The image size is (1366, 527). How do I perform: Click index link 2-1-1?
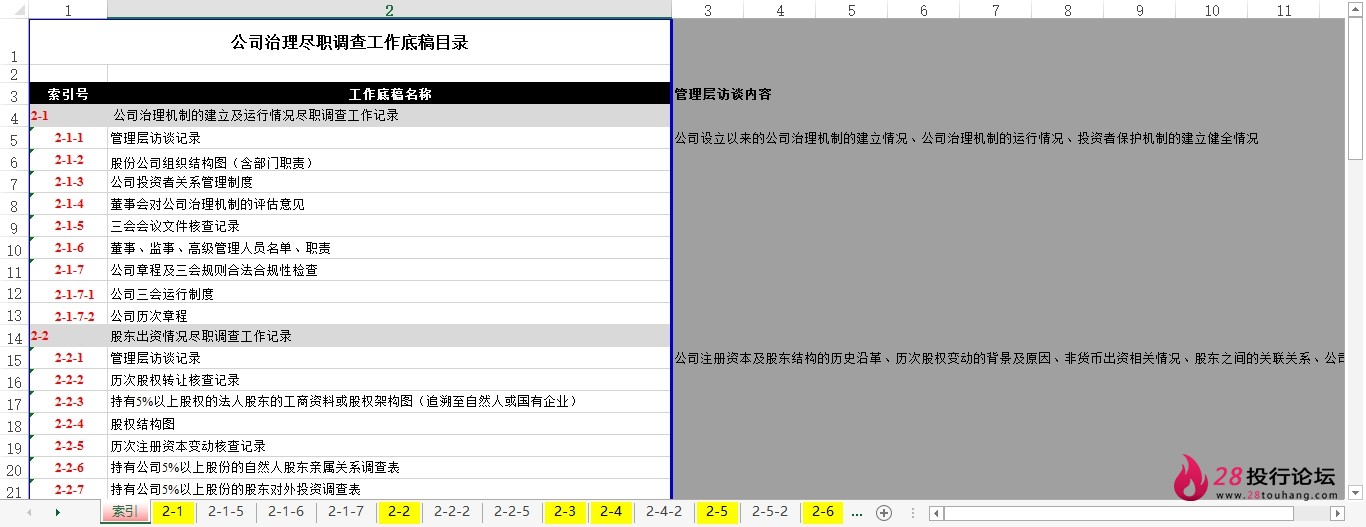point(69,138)
